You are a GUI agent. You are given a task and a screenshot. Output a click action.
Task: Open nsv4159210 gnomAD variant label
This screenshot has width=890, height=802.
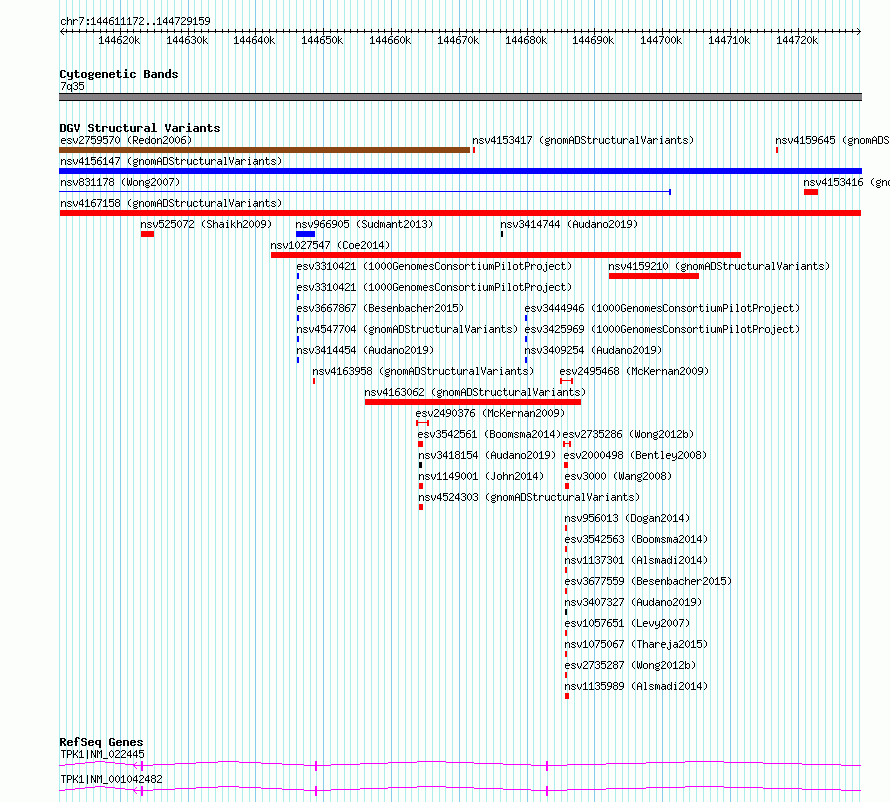pyautogui.click(x=719, y=266)
